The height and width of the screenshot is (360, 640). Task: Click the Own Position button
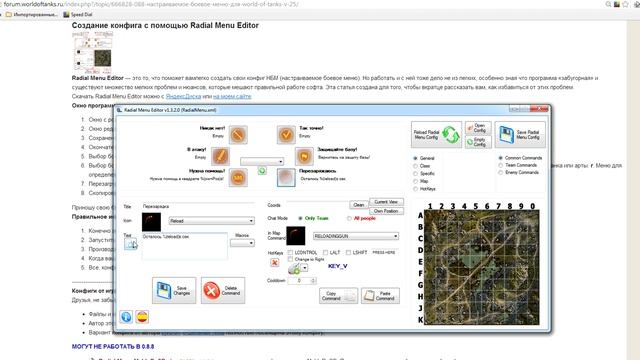click(386, 211)
